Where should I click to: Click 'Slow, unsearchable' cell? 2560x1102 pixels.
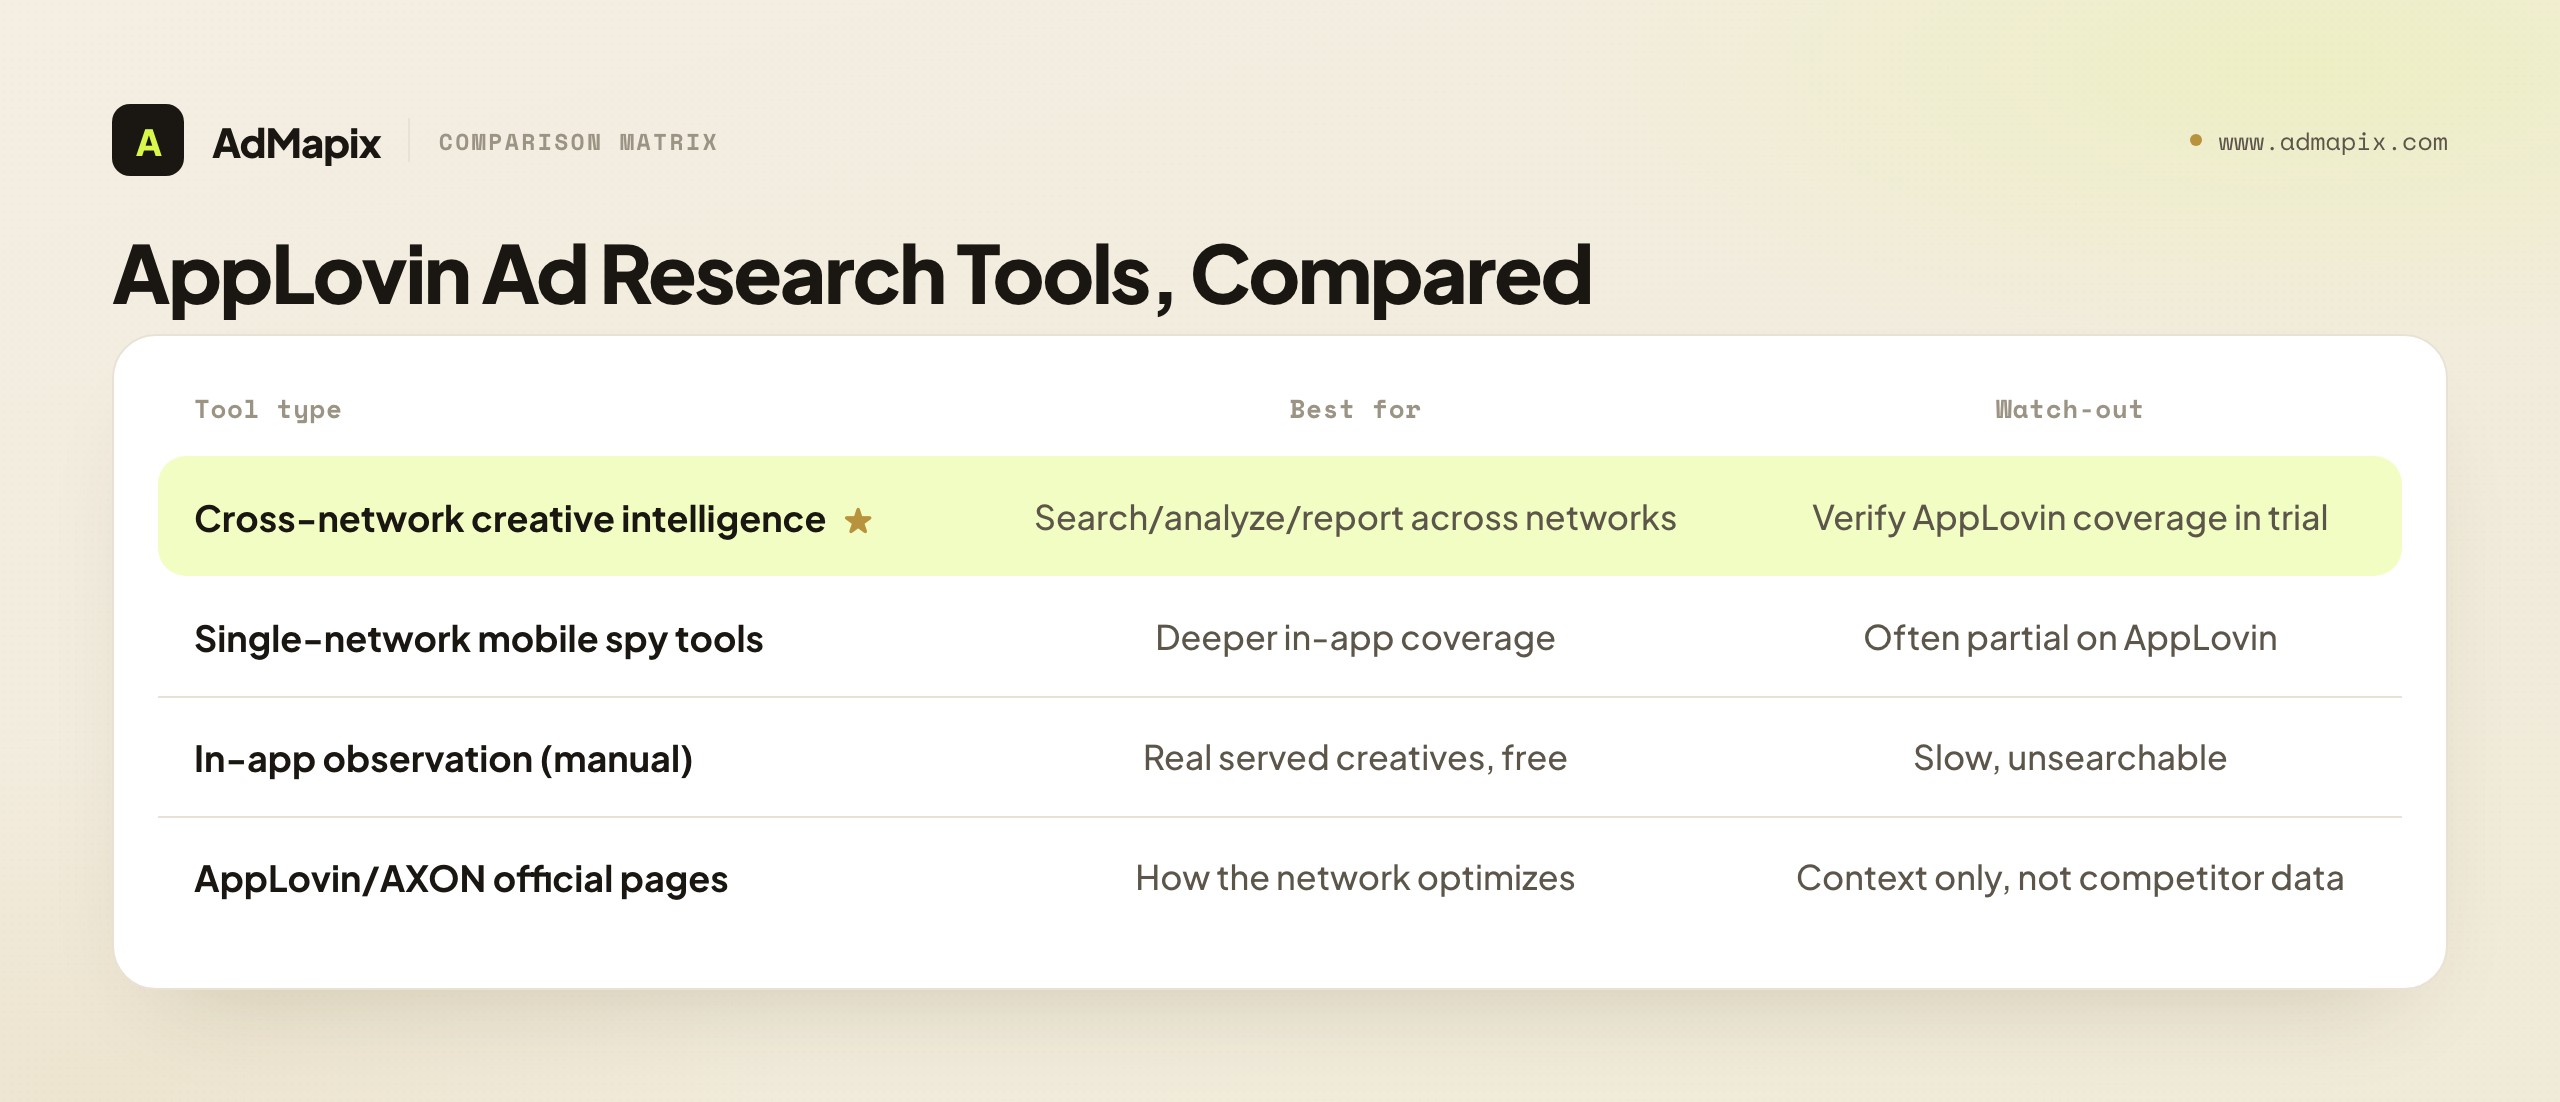pyautogui.click(x=2070, y=758)
